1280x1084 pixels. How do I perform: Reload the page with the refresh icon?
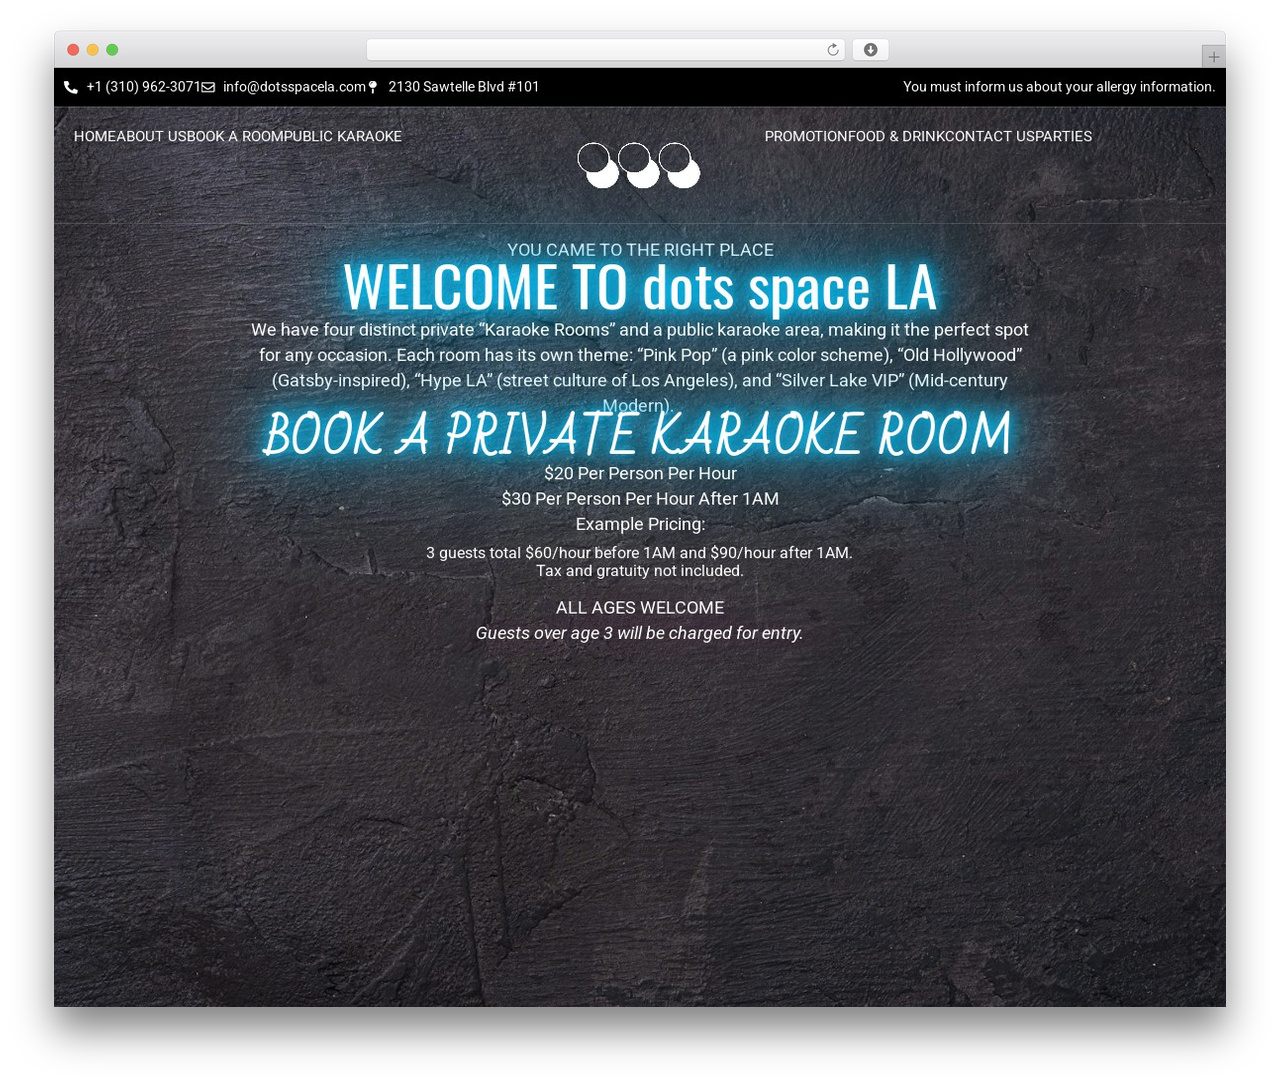pyautogui.click(x=833, y=50)
